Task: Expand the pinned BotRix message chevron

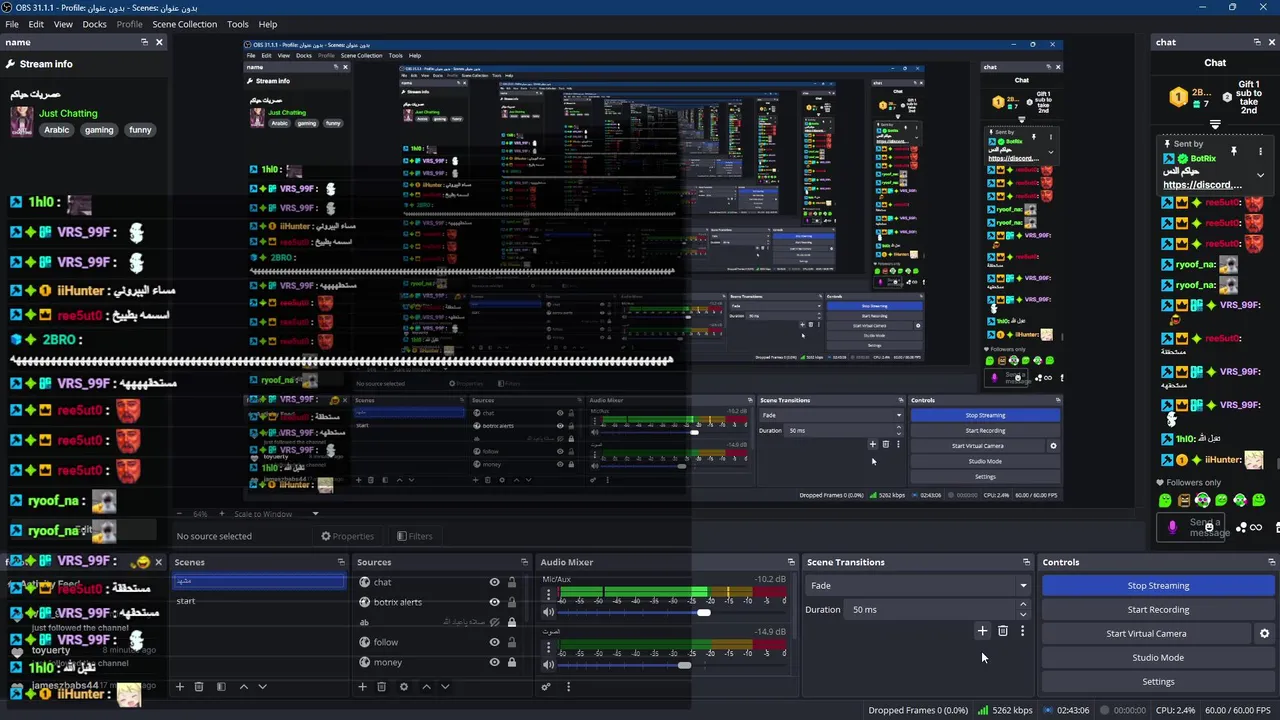Action: click(1260, 175)
